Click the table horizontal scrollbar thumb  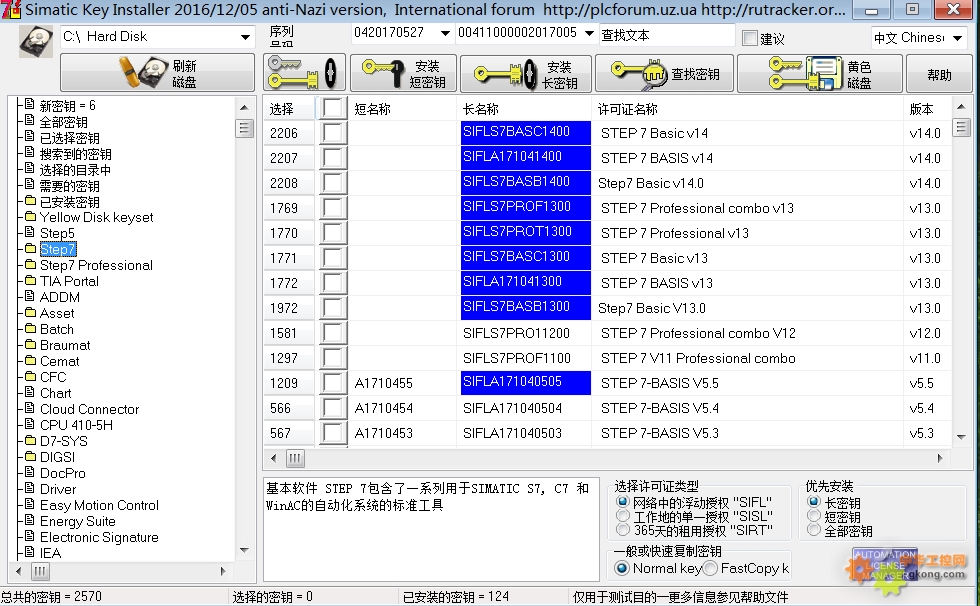coord(295,458)
